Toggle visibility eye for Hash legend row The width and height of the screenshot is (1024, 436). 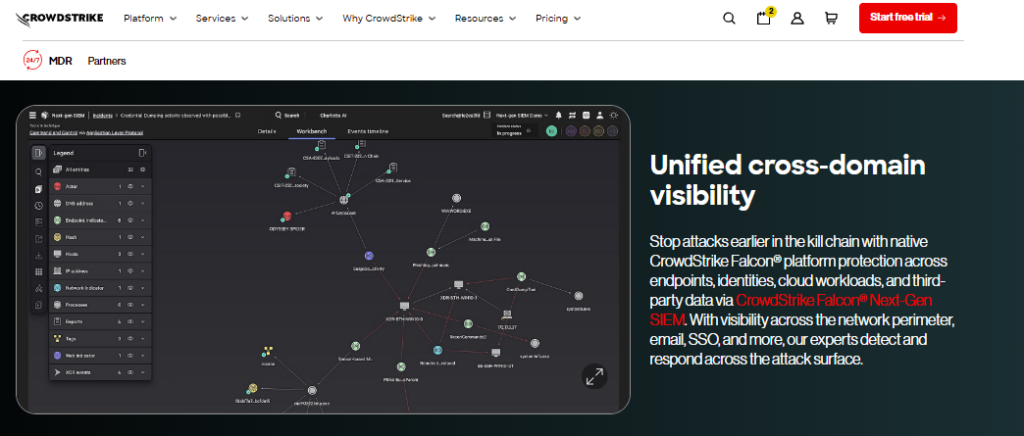(130, 238)
